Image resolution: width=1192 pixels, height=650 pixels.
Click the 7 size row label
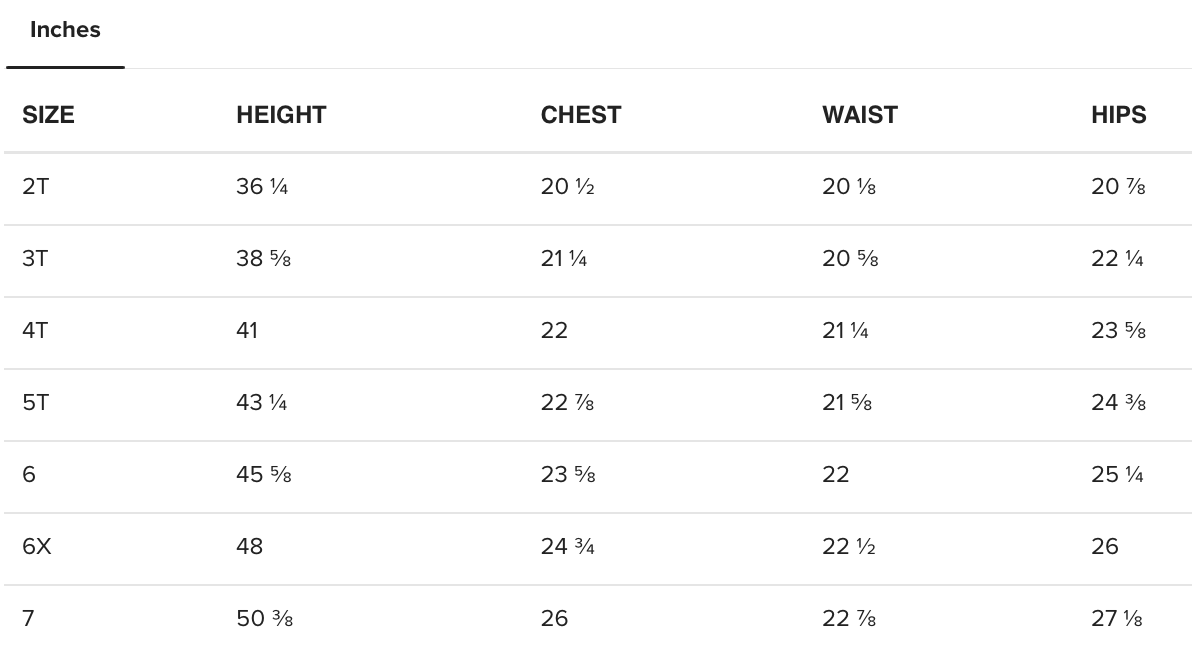point(28,619)
